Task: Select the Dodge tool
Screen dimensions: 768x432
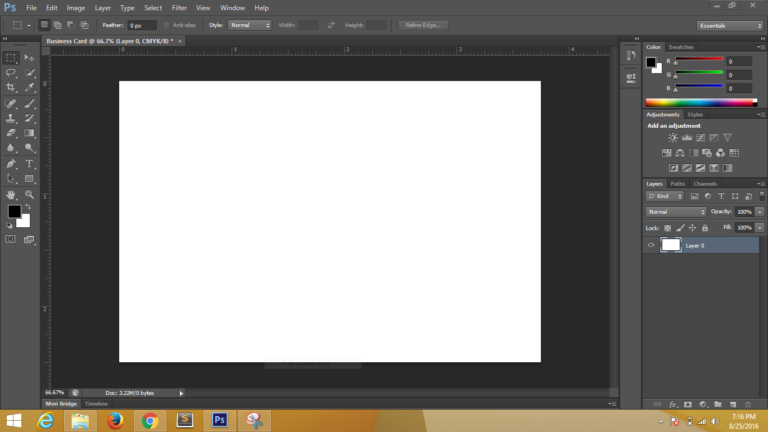Action: 29,147
